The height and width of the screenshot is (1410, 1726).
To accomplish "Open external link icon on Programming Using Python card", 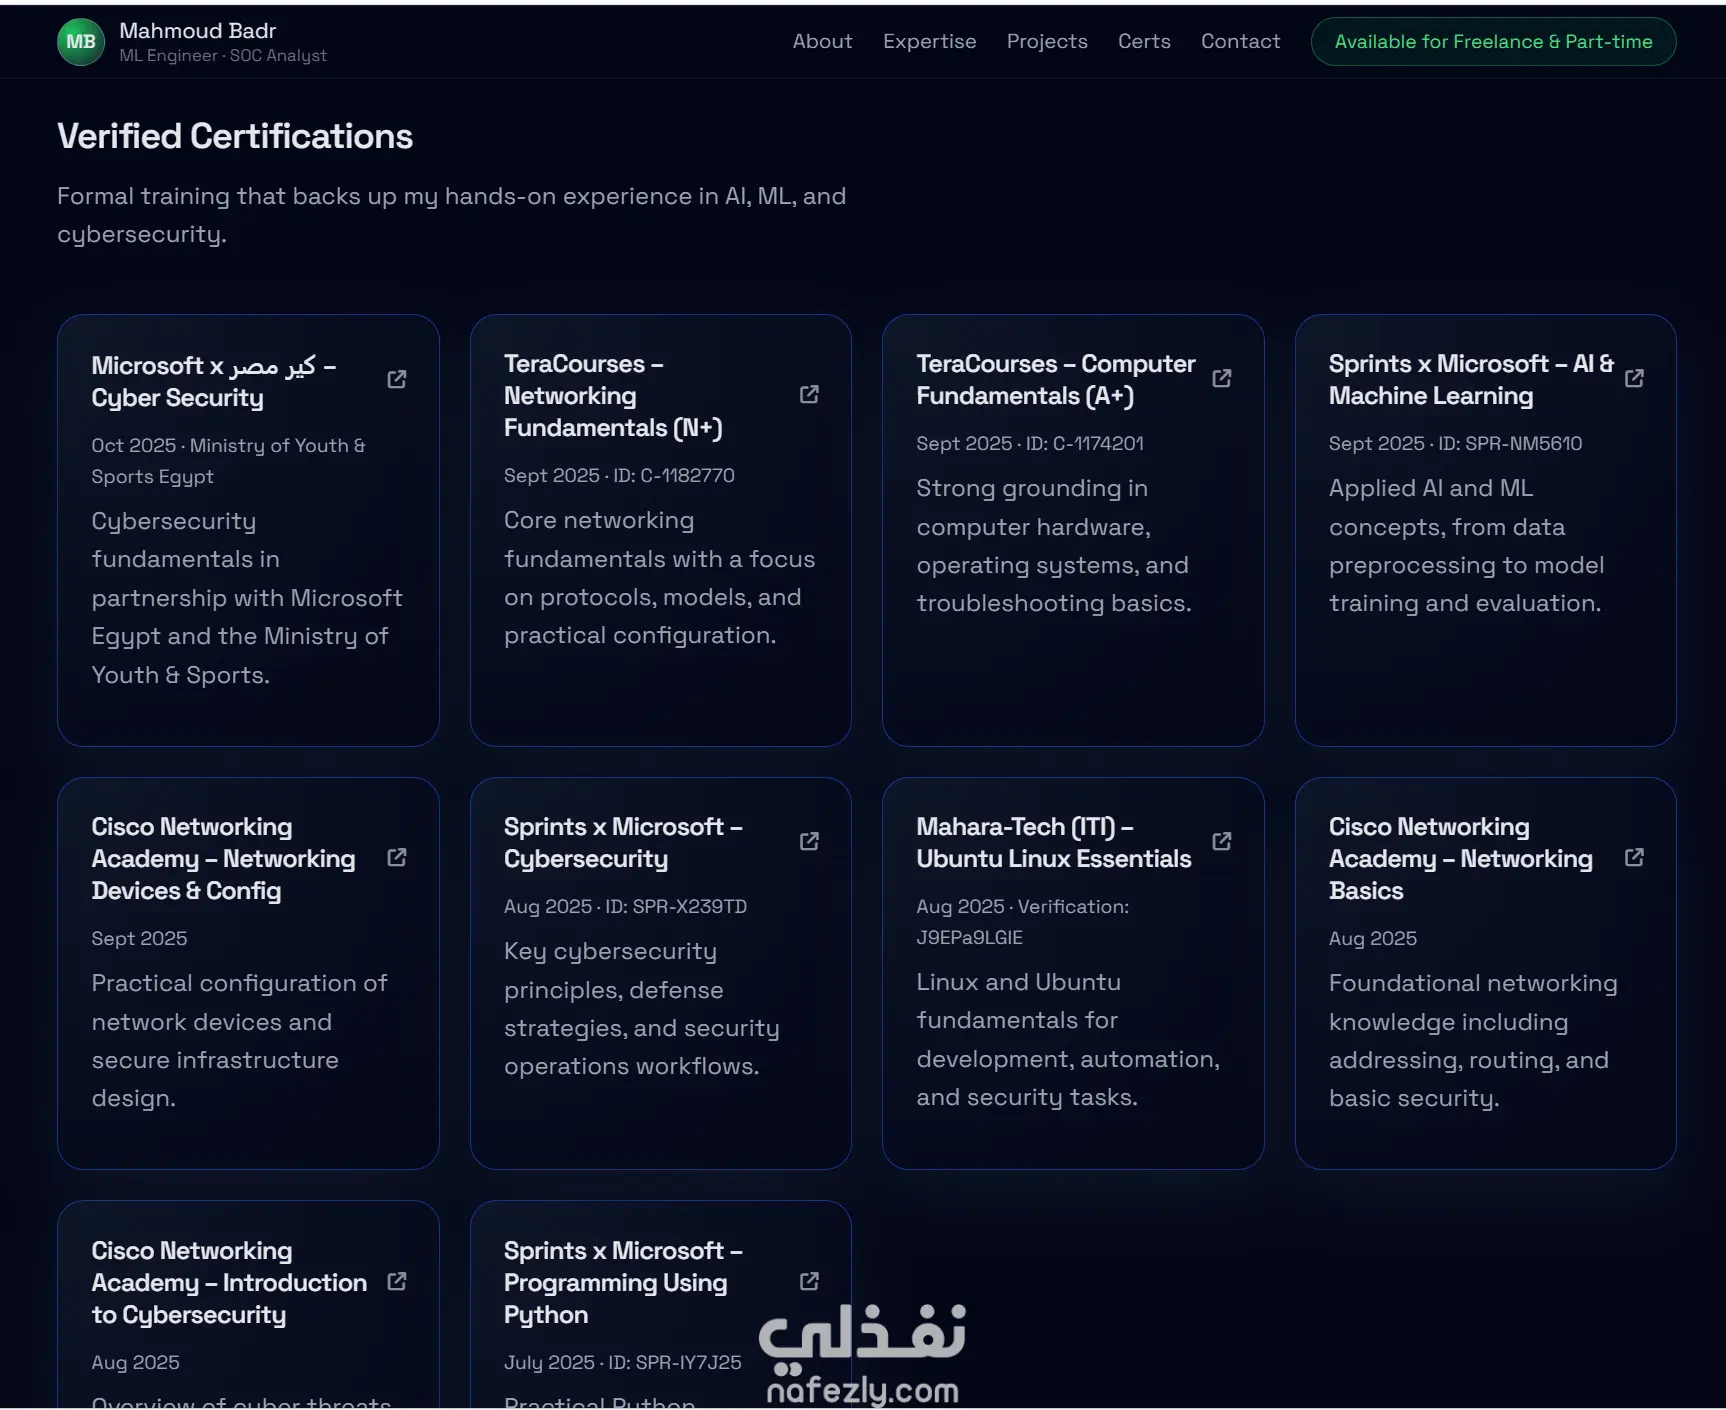I will (809, 1281).
